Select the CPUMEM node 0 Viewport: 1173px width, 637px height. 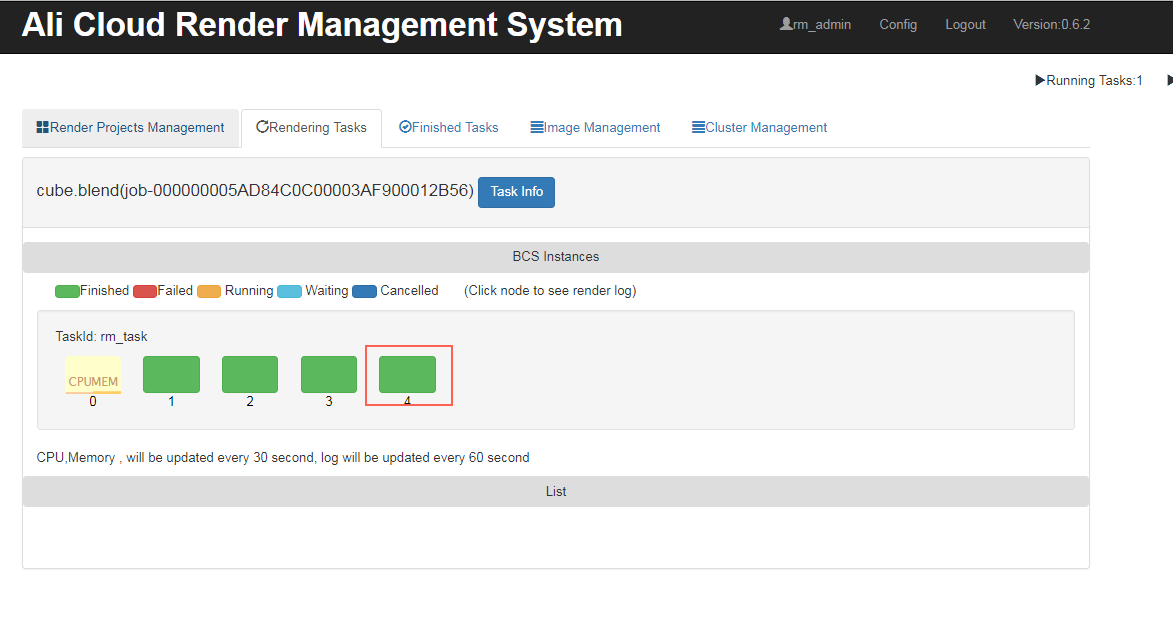pos(93,375)
